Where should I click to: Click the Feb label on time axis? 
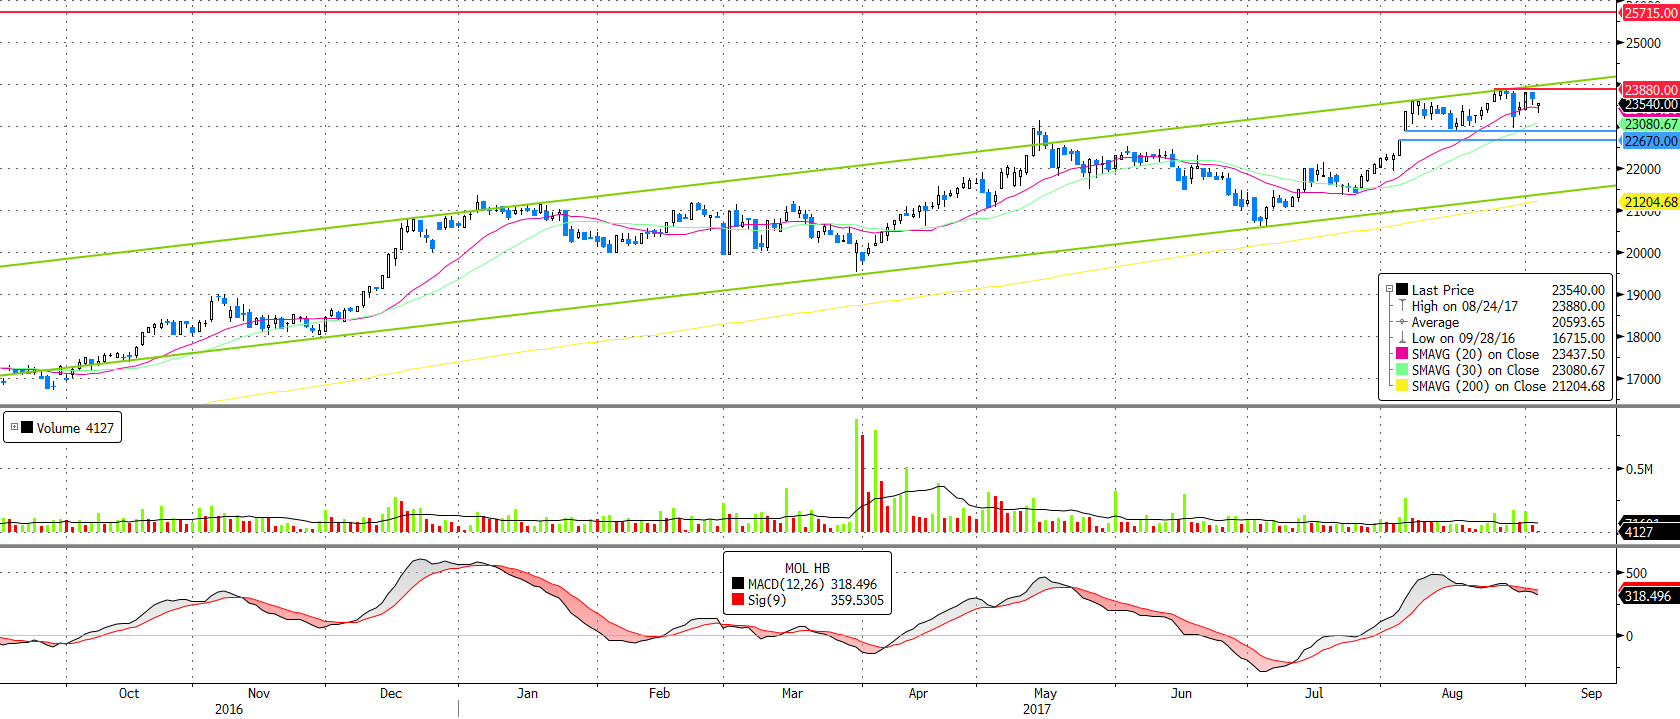pyautogui.click(x=659, y=693)
